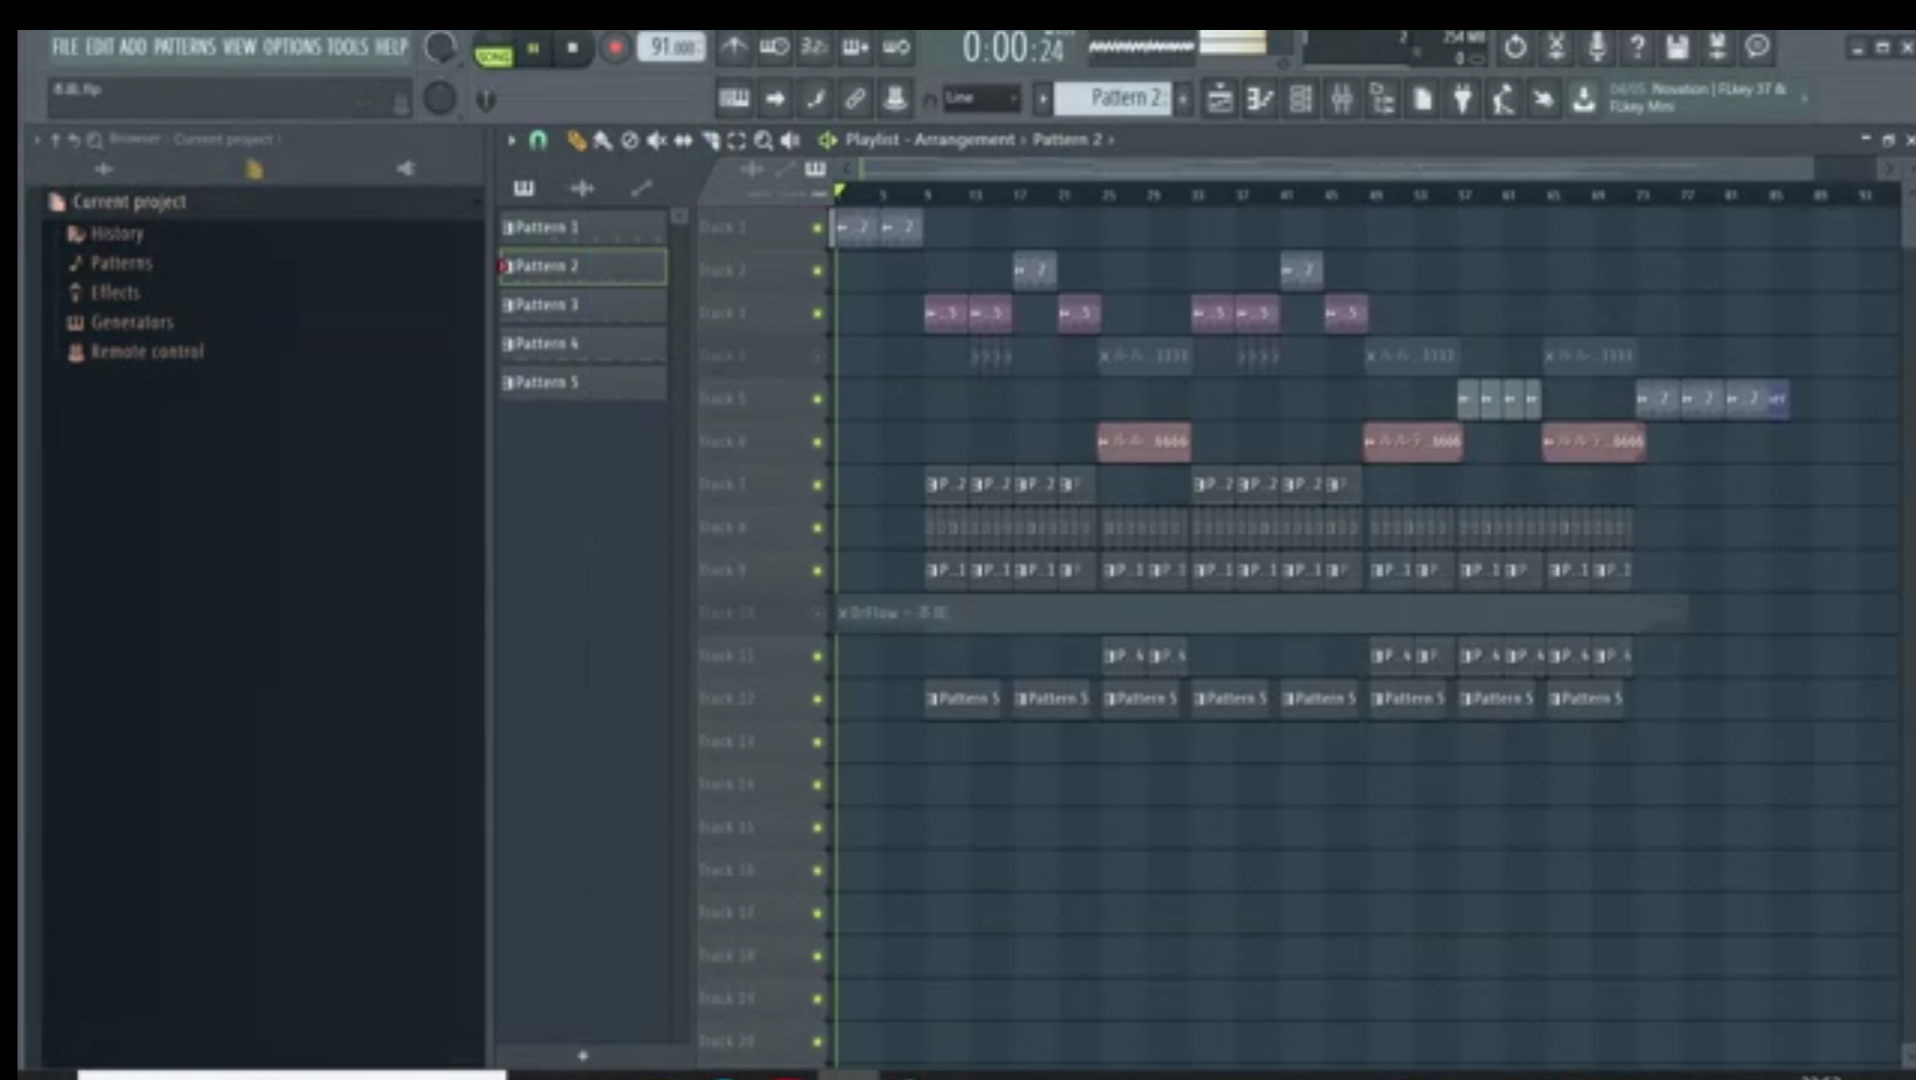
Task: Open the TOOLS menu
Action: click(347, 47)
